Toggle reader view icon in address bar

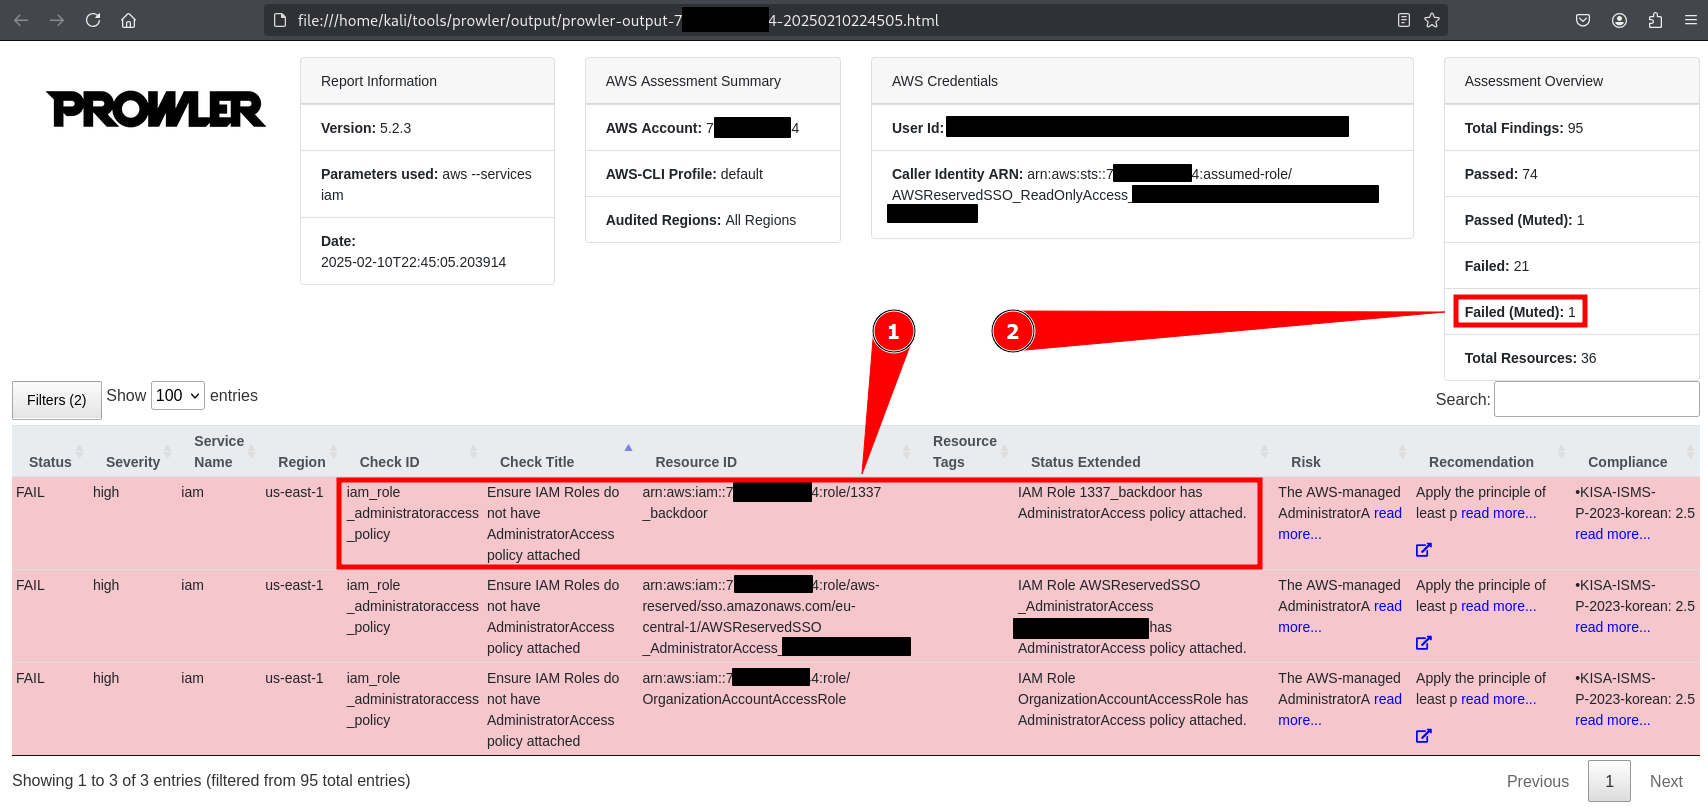pyautogui.click(x=1404, y=20)
